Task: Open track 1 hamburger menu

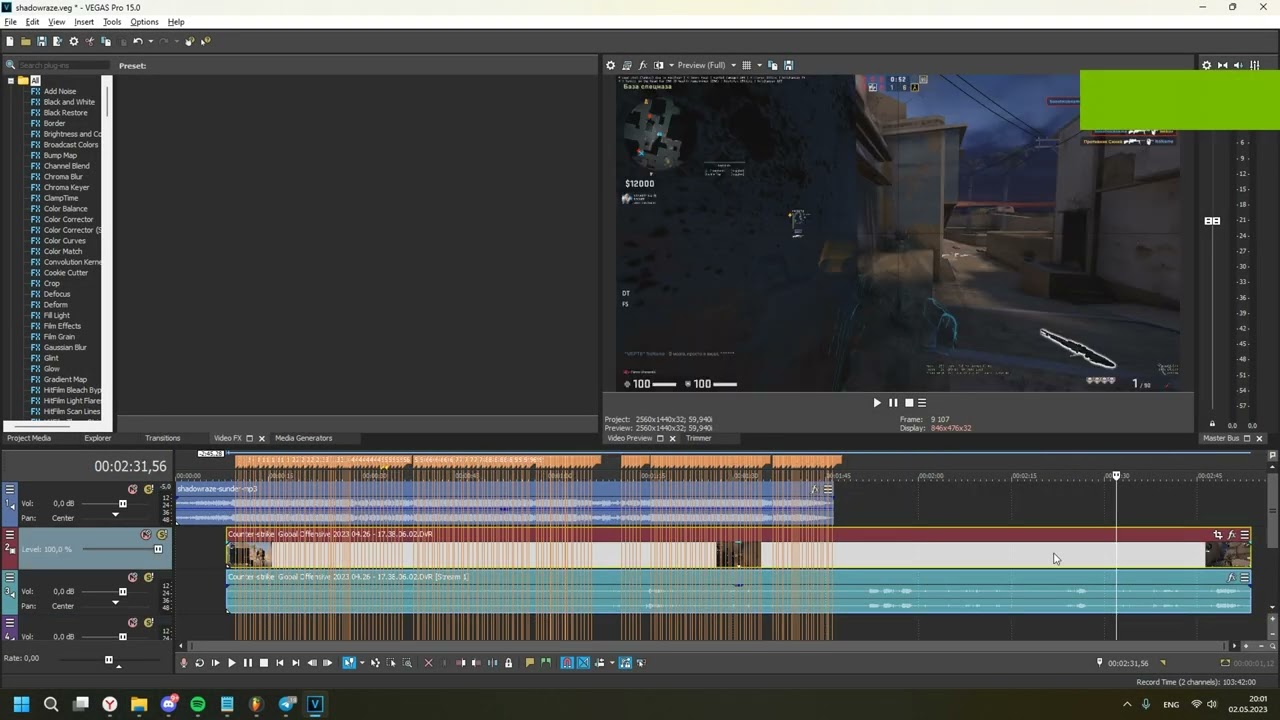Action: (10, 489)
